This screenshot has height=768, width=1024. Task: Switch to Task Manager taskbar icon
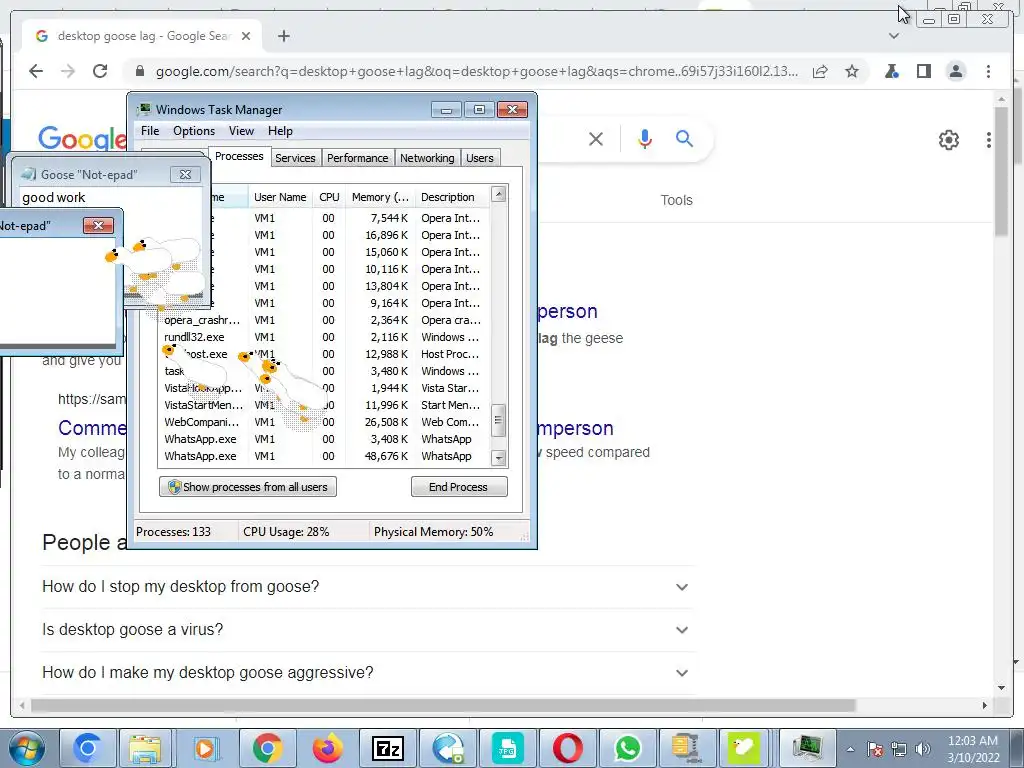[x=807, y=748]
